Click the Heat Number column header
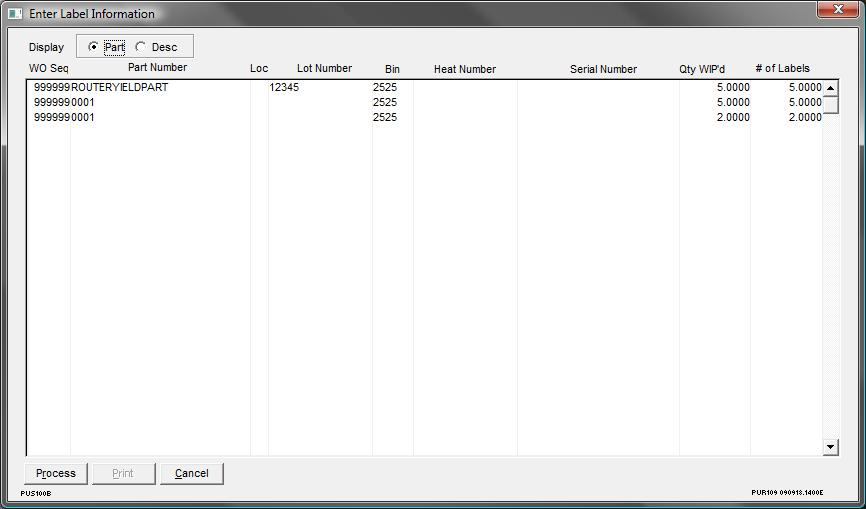The height and width of the screenshot is (509, 866). [464, 69]
